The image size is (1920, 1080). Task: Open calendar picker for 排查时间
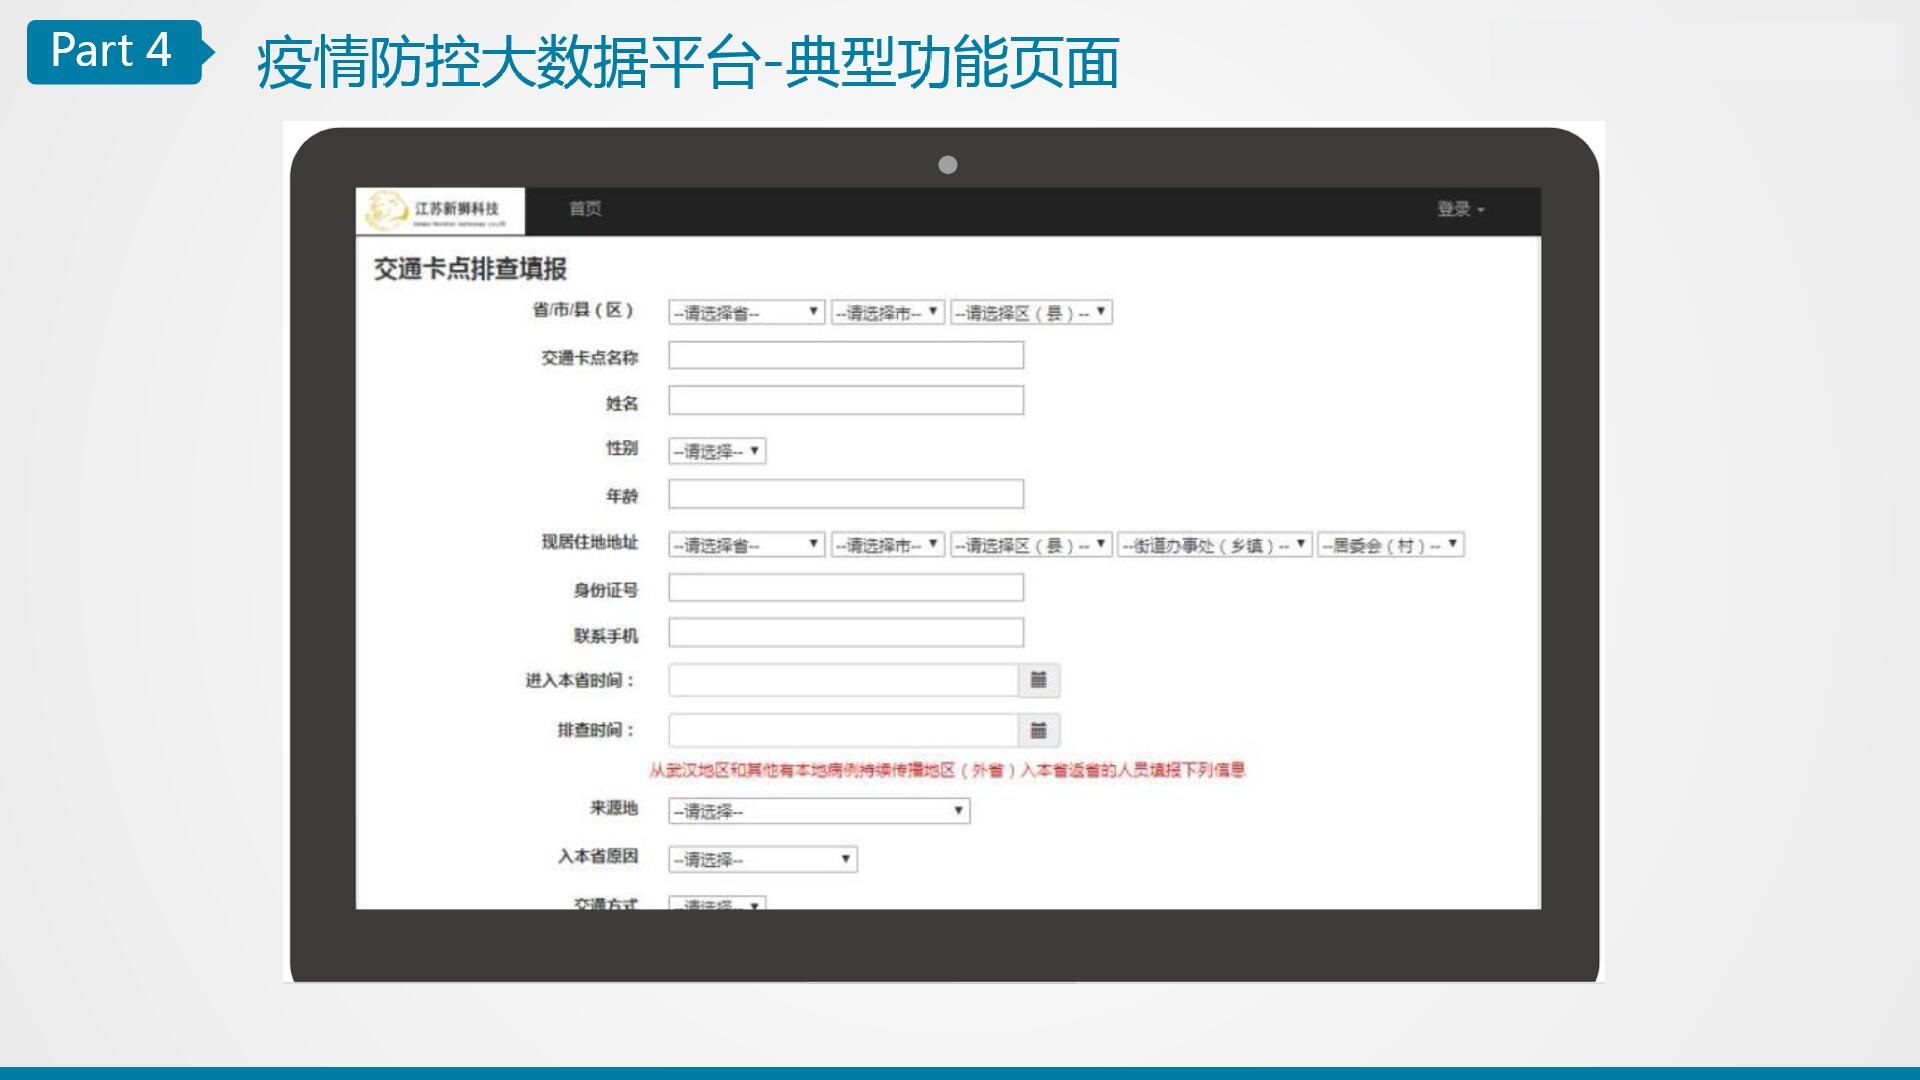tap(1039, 730)
